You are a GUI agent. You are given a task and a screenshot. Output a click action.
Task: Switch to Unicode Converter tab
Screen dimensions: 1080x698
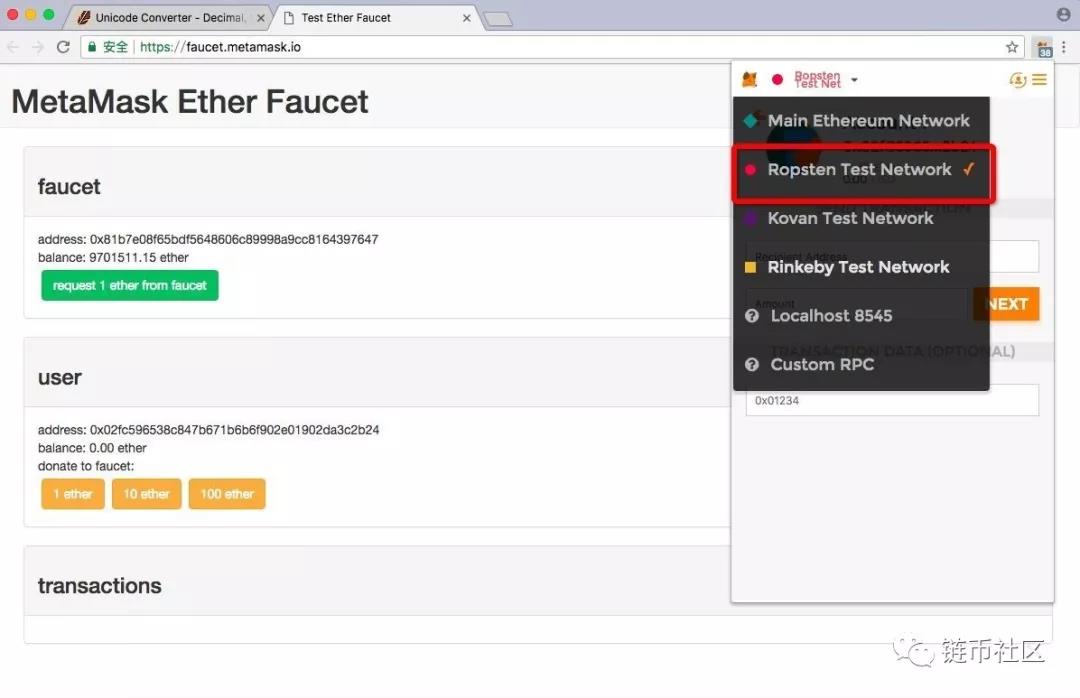165,18
